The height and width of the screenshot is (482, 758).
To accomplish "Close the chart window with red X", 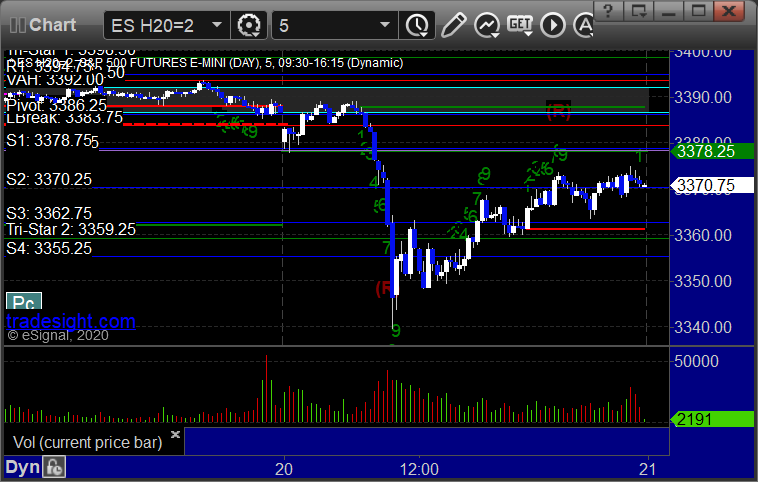I will [729, 11].
